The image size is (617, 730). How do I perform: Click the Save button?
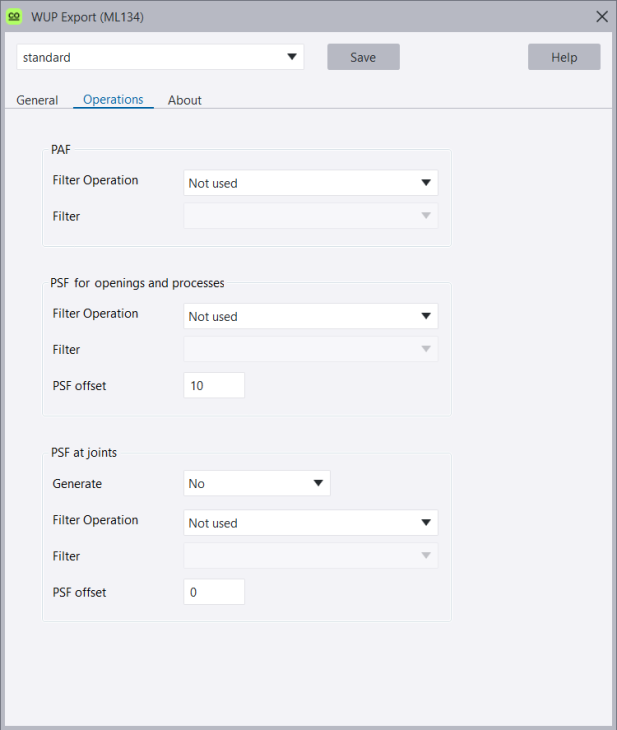(x=363, y=57)
